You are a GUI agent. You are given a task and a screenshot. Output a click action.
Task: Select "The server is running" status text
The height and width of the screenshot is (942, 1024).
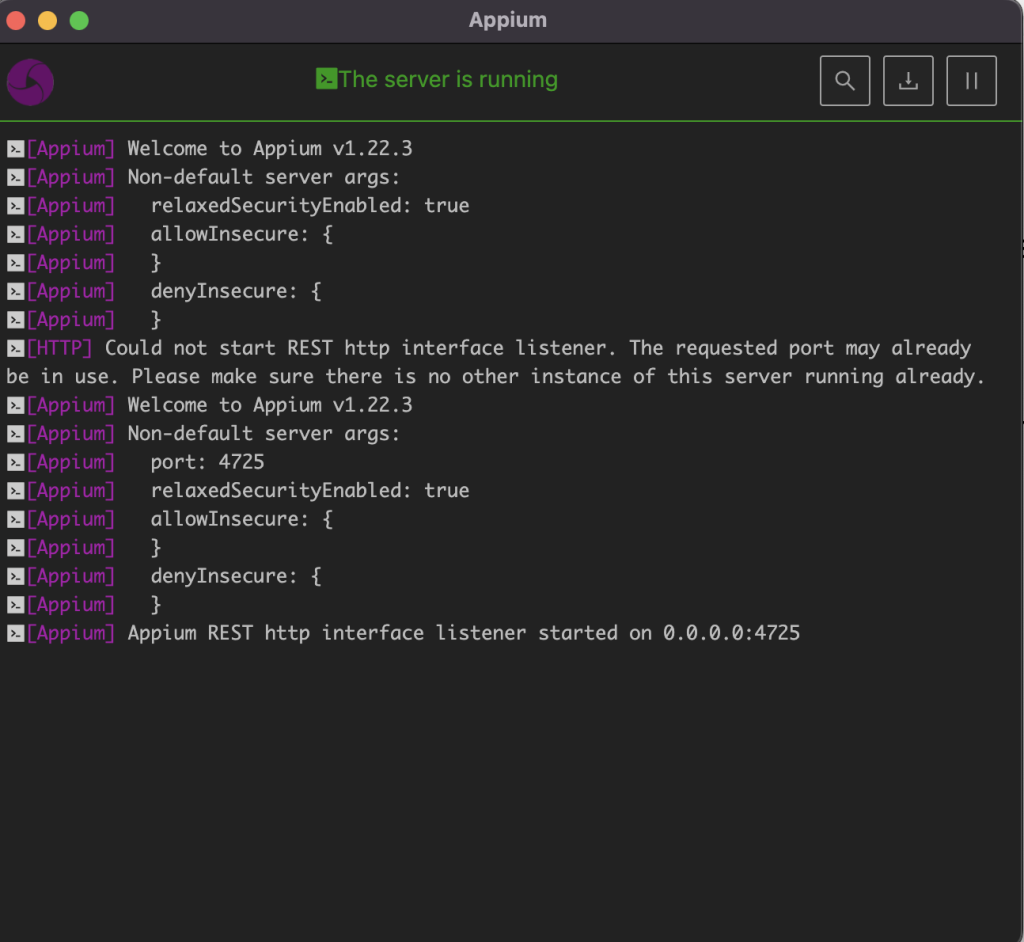[x=448, y=80]
